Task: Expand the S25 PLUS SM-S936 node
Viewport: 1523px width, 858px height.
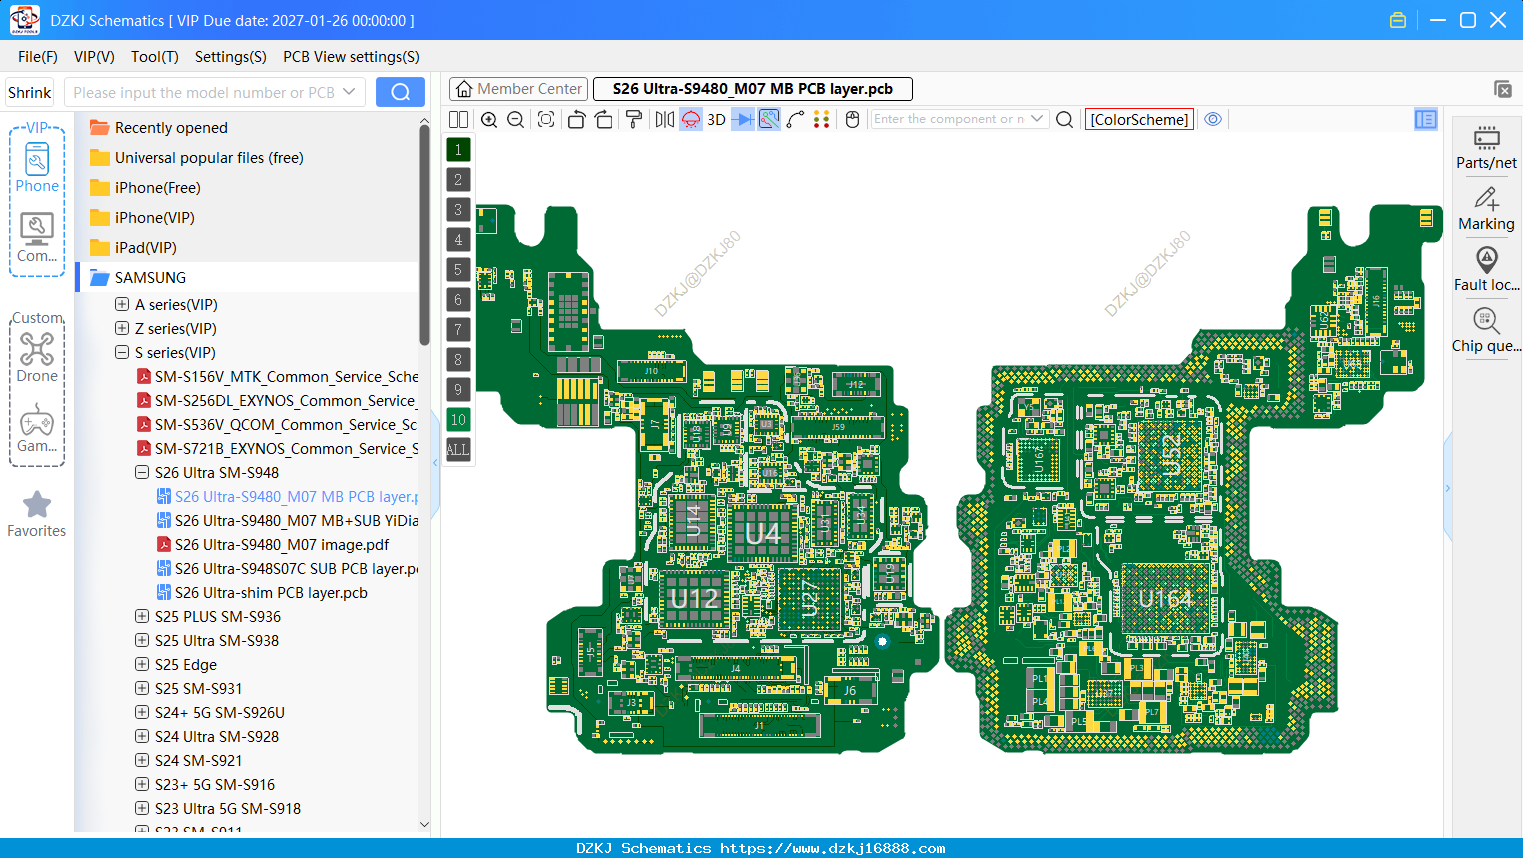Action: tap(142, 616)
